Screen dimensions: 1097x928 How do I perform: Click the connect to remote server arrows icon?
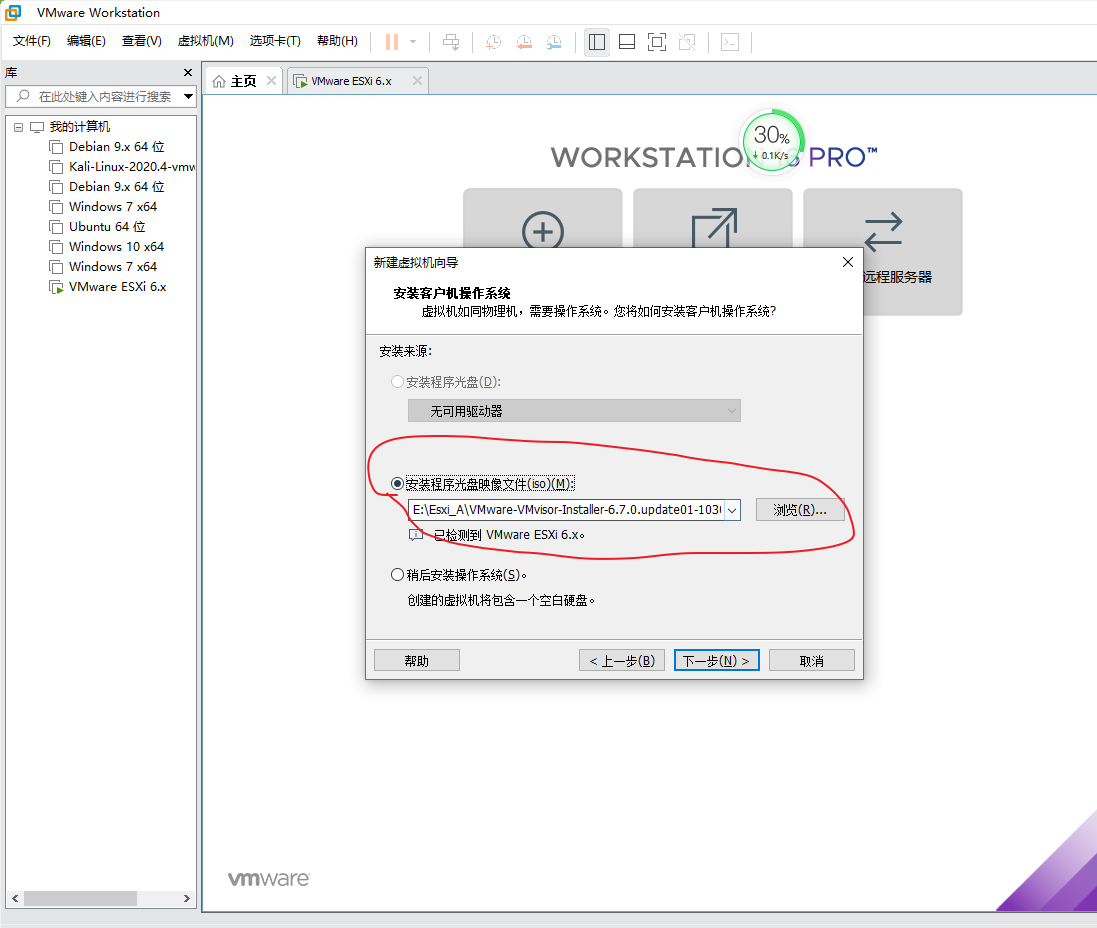click(884, 232)
